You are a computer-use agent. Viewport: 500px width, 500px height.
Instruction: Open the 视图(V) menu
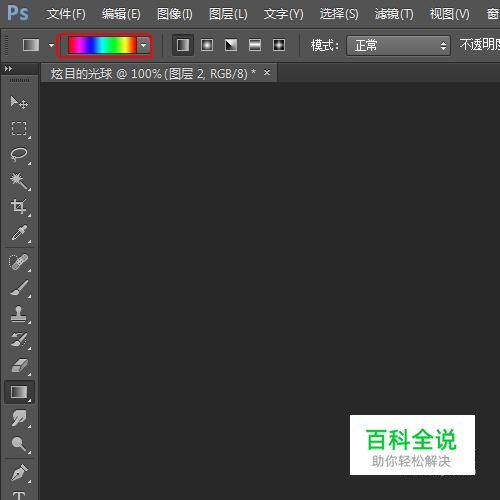[x=449, y=14]
